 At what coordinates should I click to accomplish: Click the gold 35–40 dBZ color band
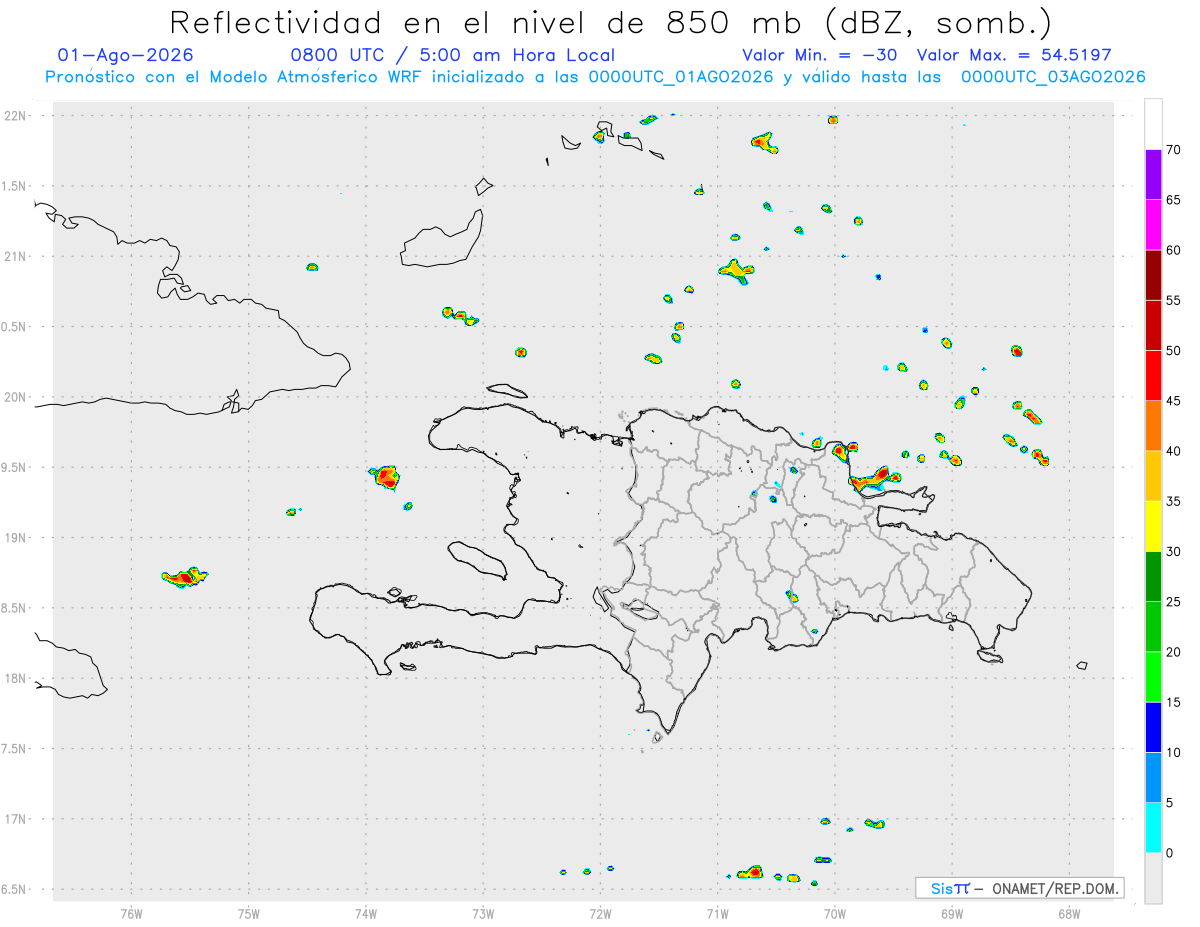tap(1153, 476)
